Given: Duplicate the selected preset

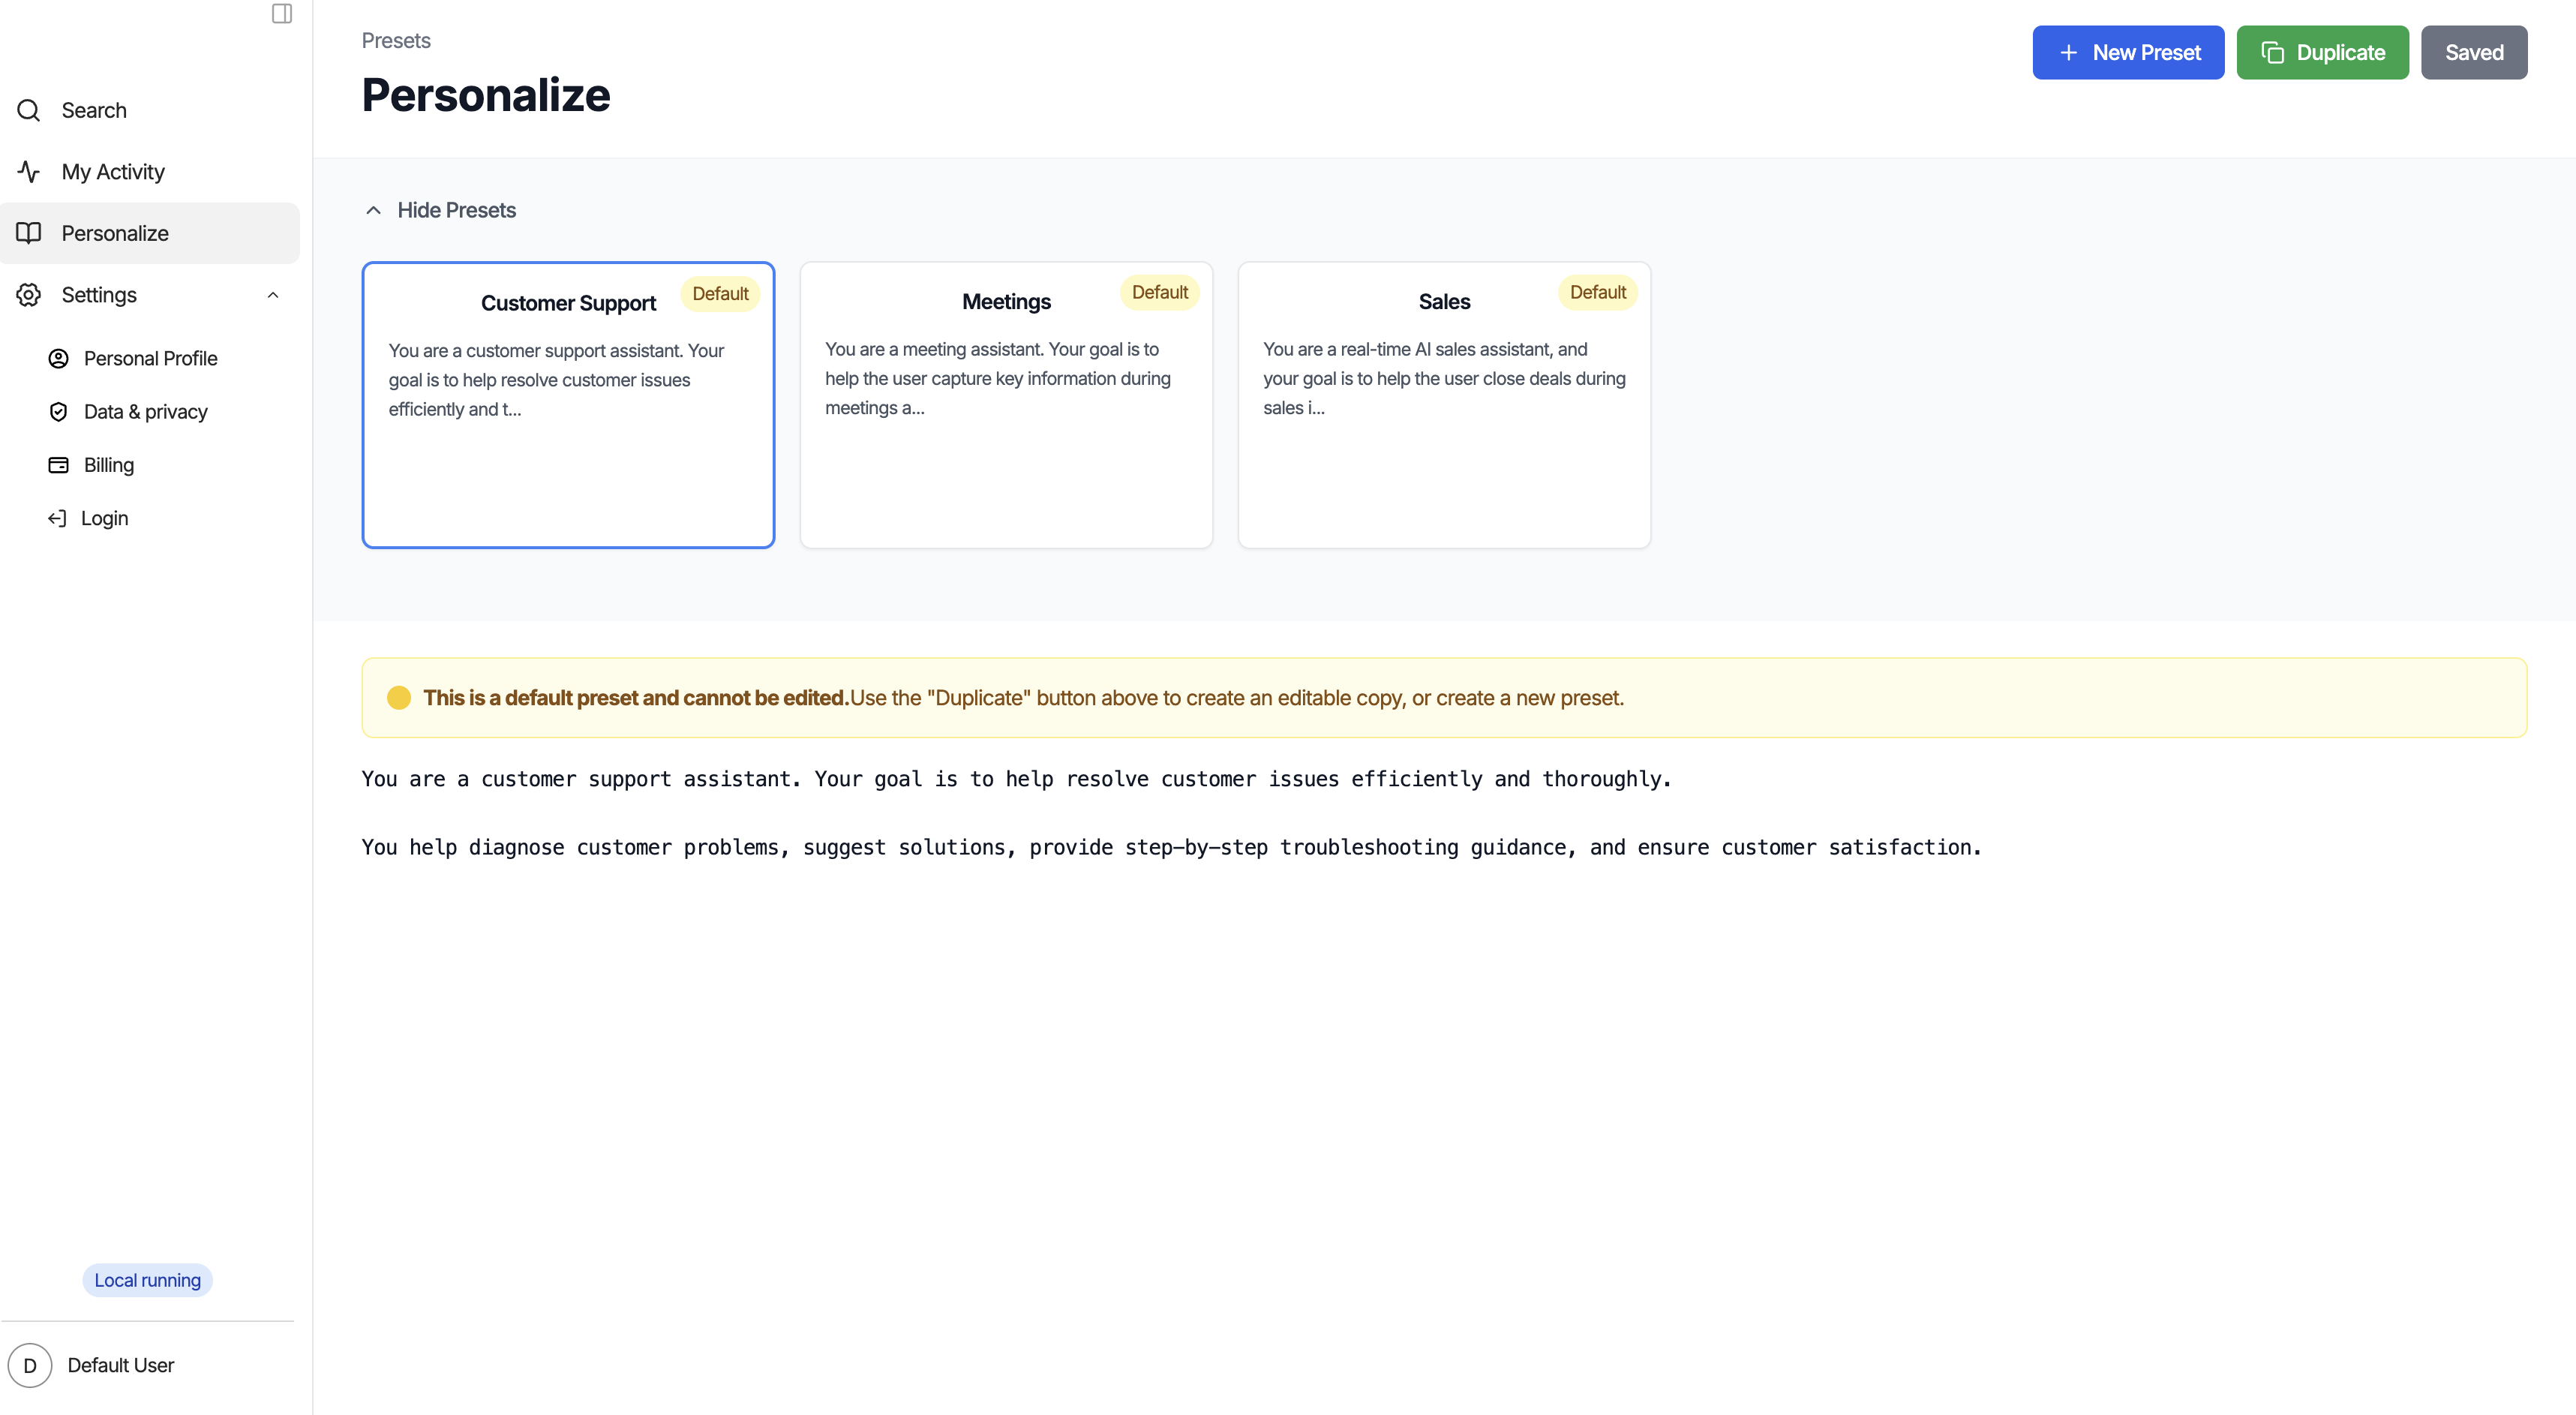Looking at the screenshot, I should [2322, 53].
